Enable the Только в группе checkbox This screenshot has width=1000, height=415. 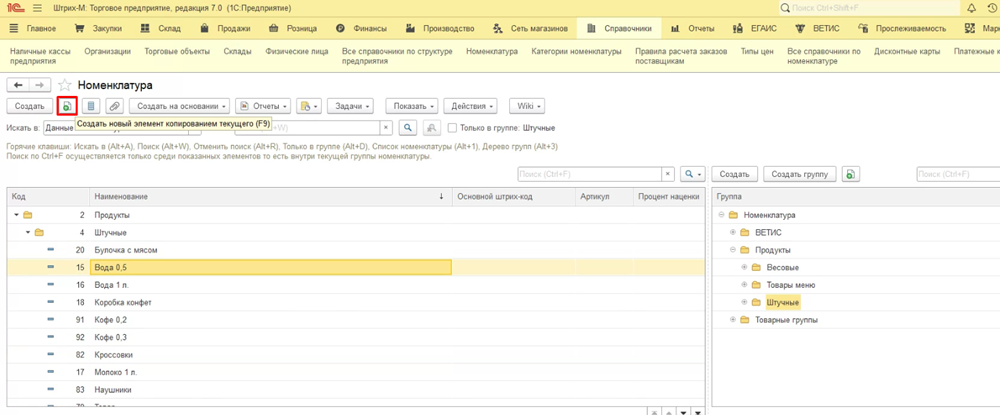(453, 128)
